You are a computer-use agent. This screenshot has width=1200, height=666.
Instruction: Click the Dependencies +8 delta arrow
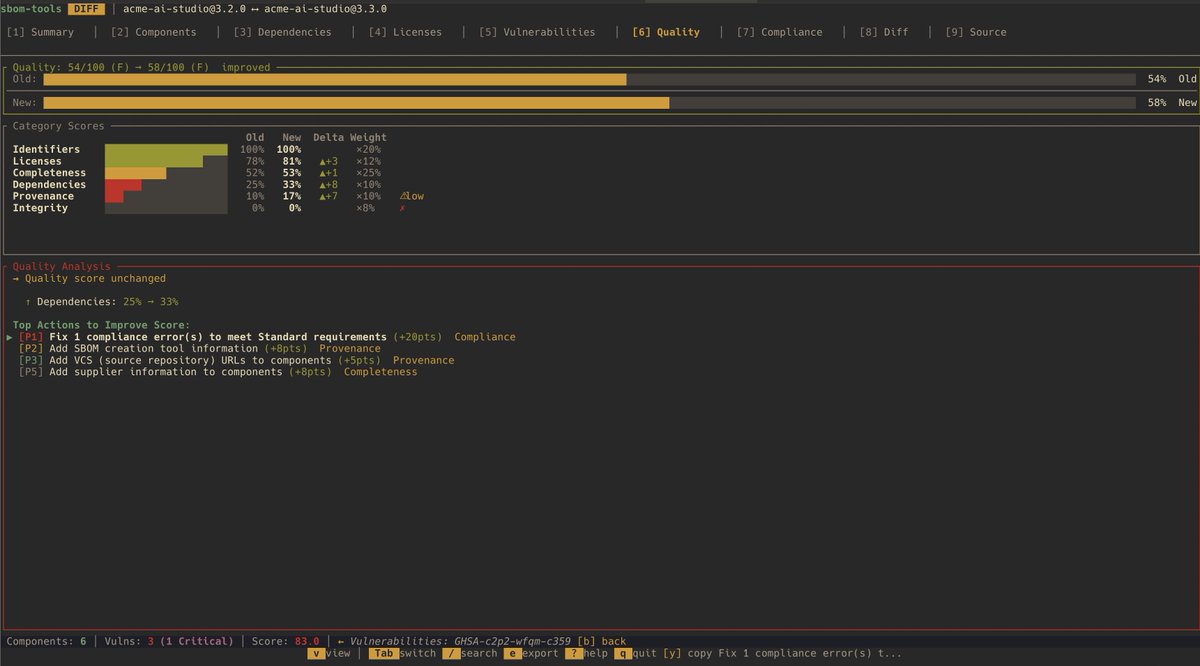pyautogui.click(x=329, y=184)
